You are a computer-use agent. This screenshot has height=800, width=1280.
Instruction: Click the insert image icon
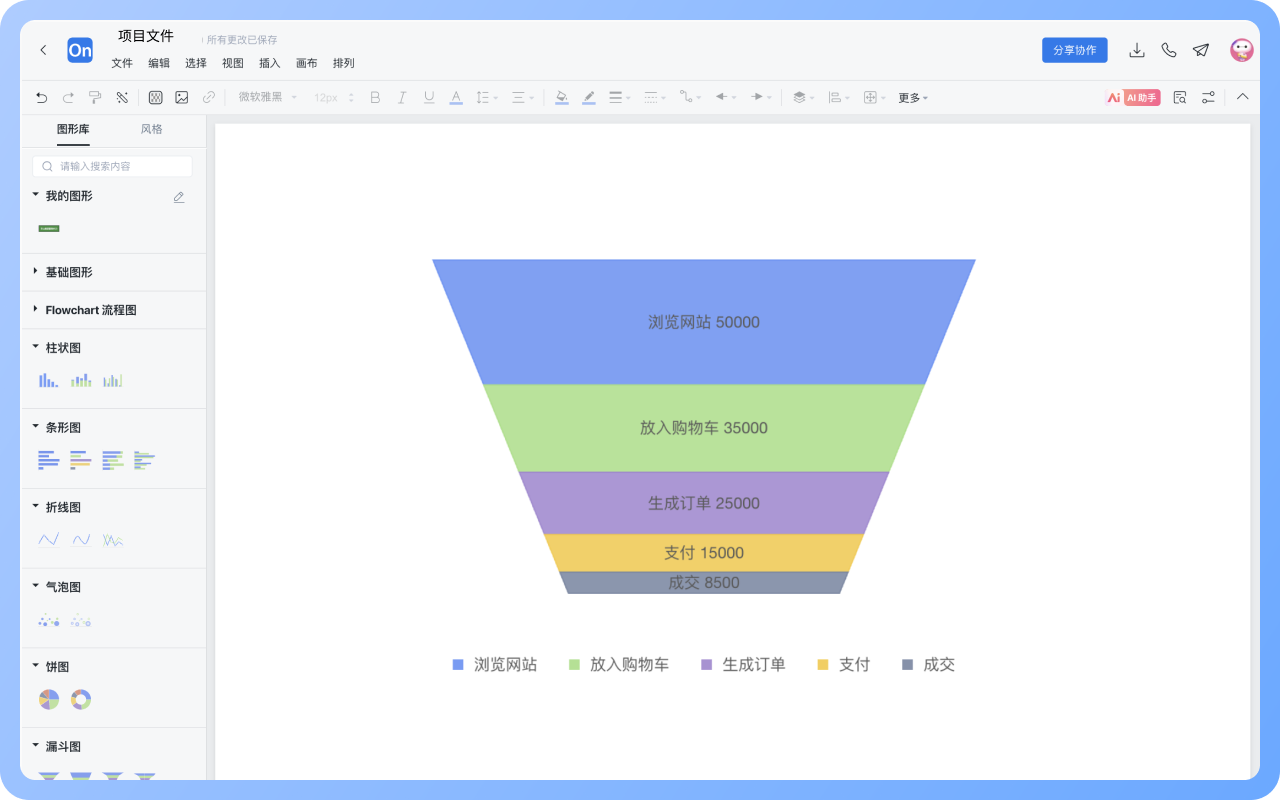coord(182,97)
